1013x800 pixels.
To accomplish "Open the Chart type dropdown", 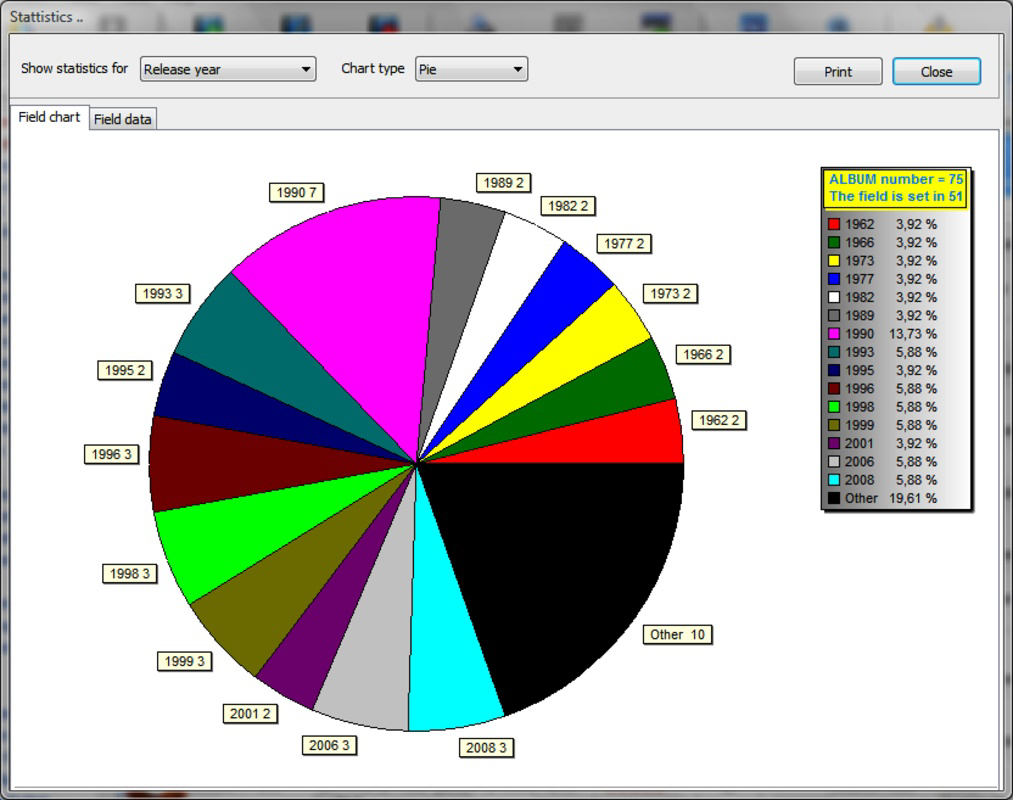I will [471, 69].
